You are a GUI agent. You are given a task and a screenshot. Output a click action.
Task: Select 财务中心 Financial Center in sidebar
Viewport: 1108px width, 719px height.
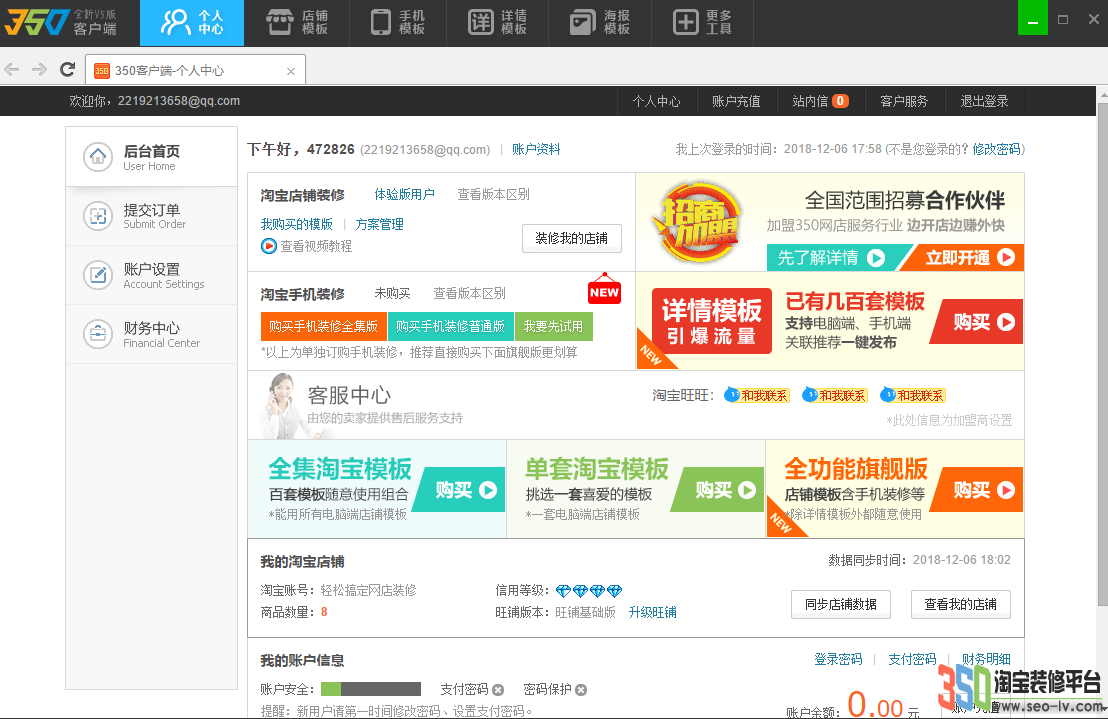151,334
